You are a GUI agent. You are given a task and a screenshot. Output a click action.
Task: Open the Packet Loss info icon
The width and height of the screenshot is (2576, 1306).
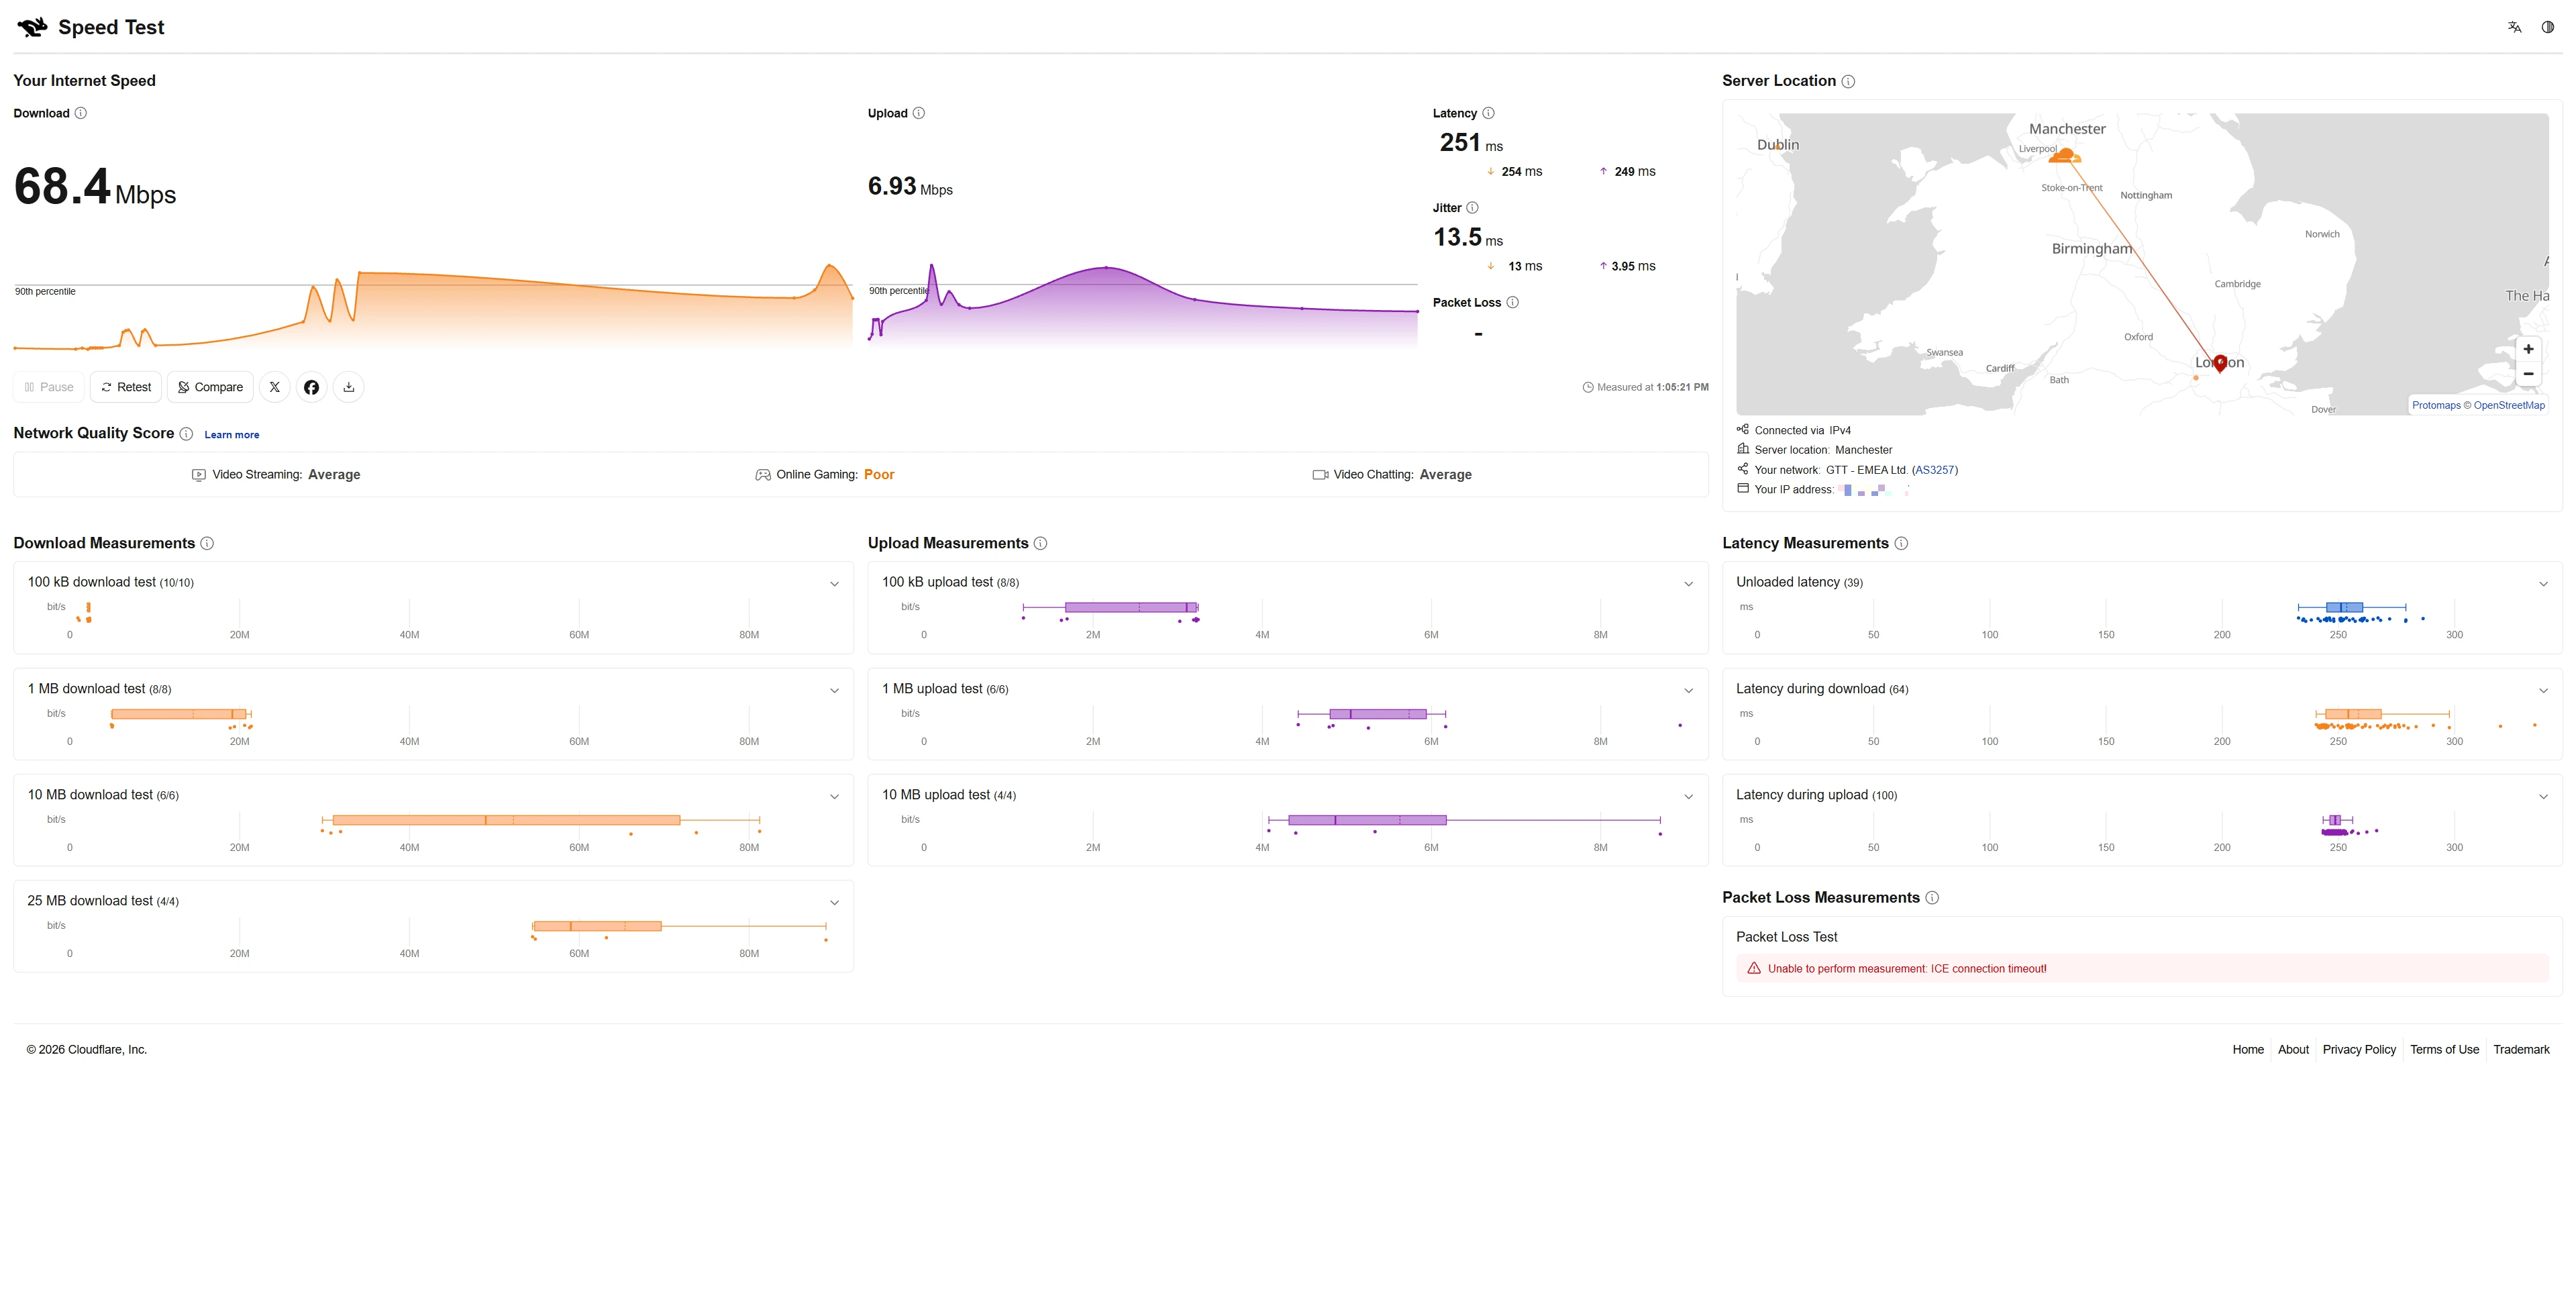click(1512, 302)
